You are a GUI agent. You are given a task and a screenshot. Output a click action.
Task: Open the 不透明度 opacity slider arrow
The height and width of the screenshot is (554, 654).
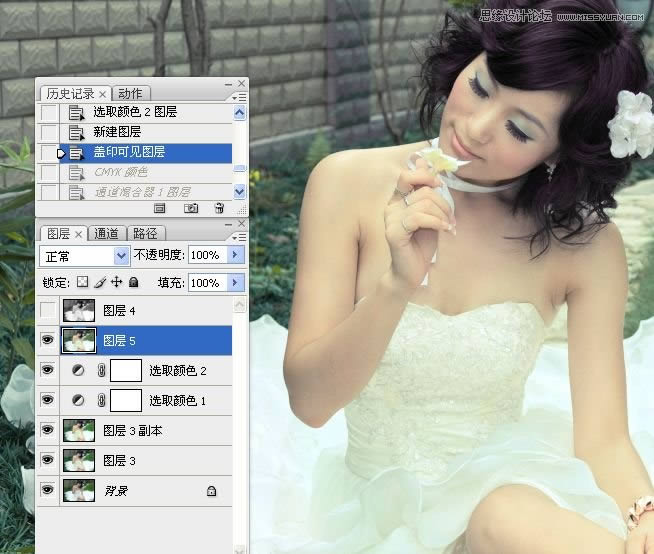(x=236, y=256)
